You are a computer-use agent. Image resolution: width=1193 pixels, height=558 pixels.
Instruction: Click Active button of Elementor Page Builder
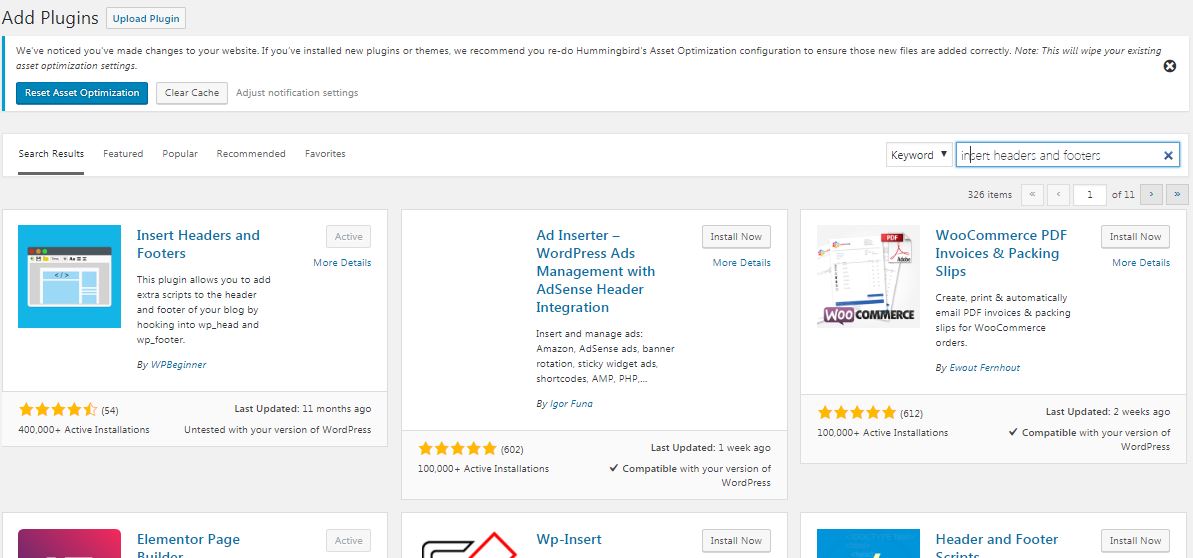(x=348, y=540)
